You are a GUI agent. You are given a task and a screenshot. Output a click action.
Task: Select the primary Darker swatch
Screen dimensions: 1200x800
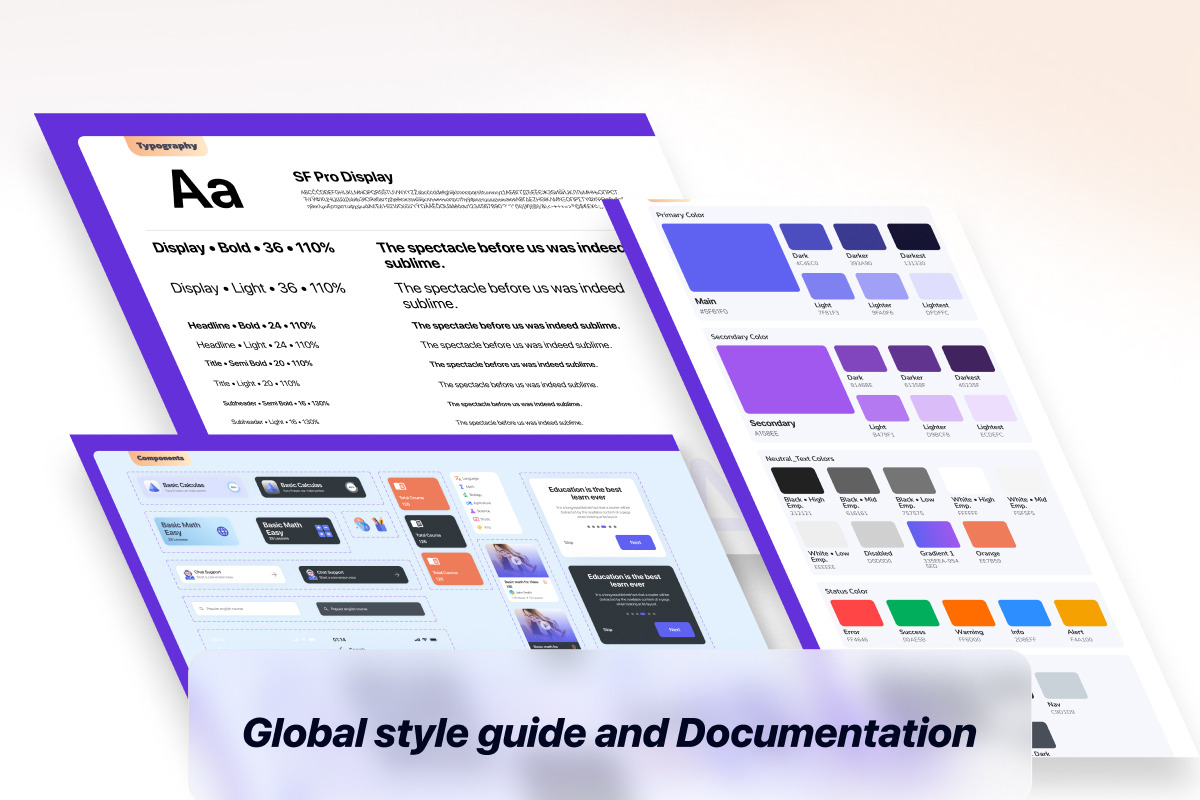pyautogui.click(x=860, y=237)
